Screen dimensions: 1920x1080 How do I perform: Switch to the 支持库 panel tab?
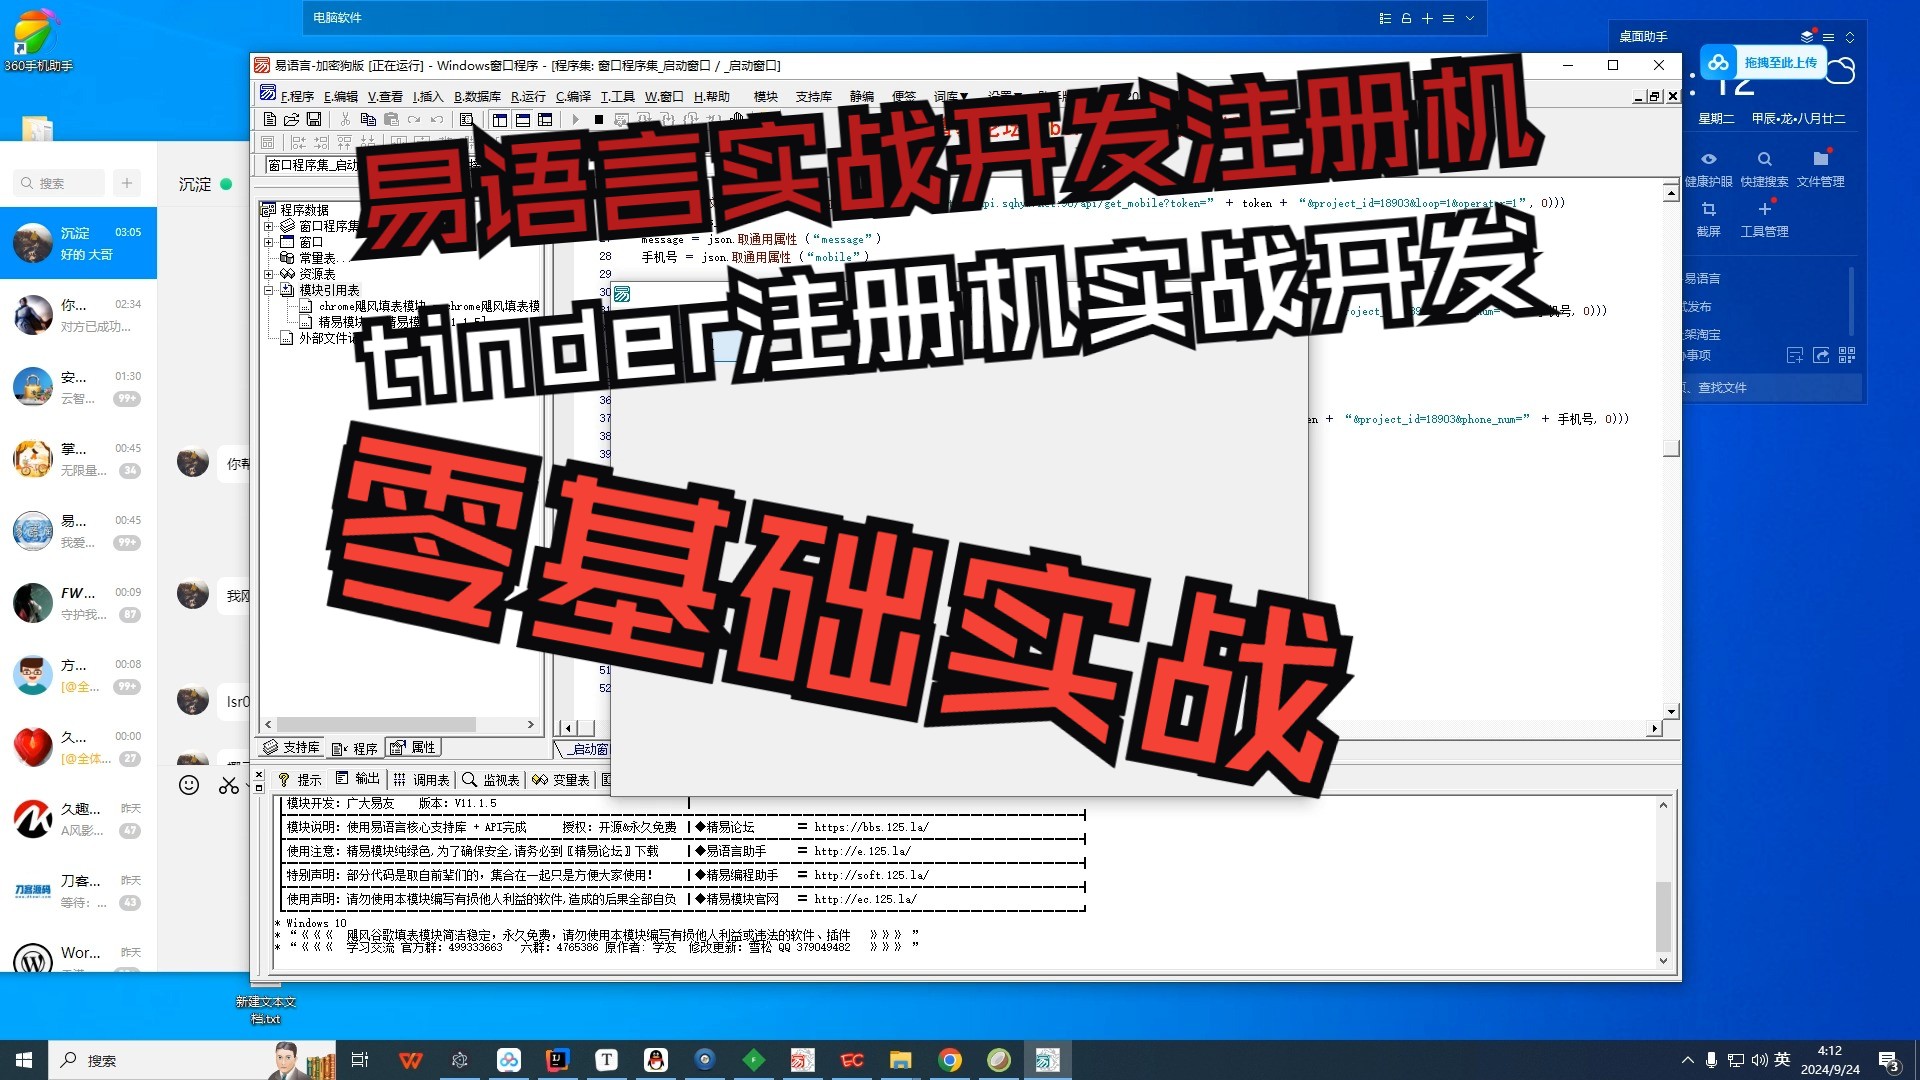(x=292, y=748)
